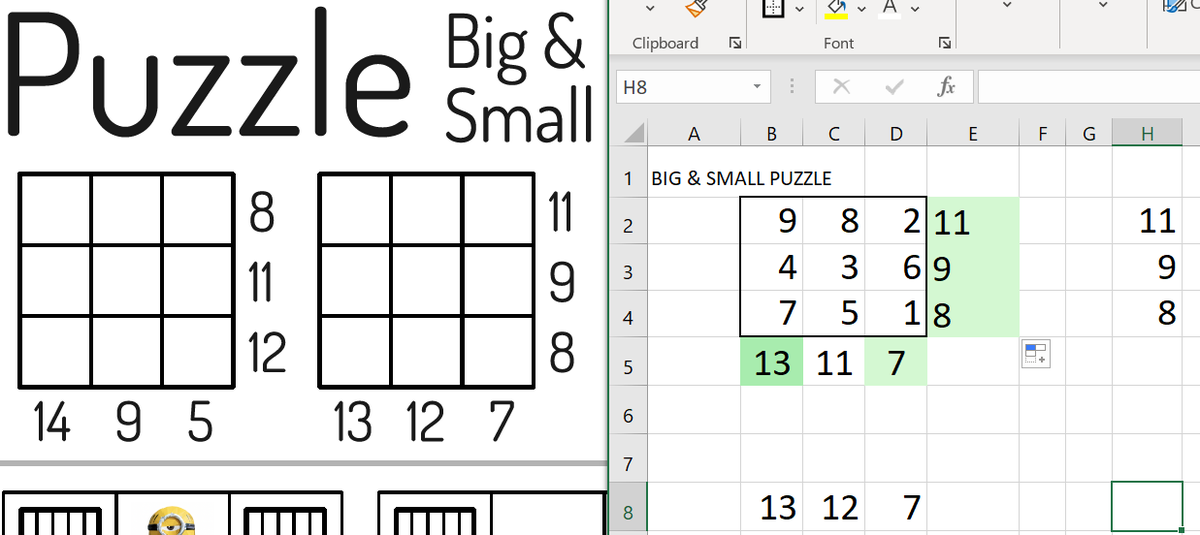The image size is (1200, 535).
Task: Select green cell E2 containing 11
Action: (972, 221)
